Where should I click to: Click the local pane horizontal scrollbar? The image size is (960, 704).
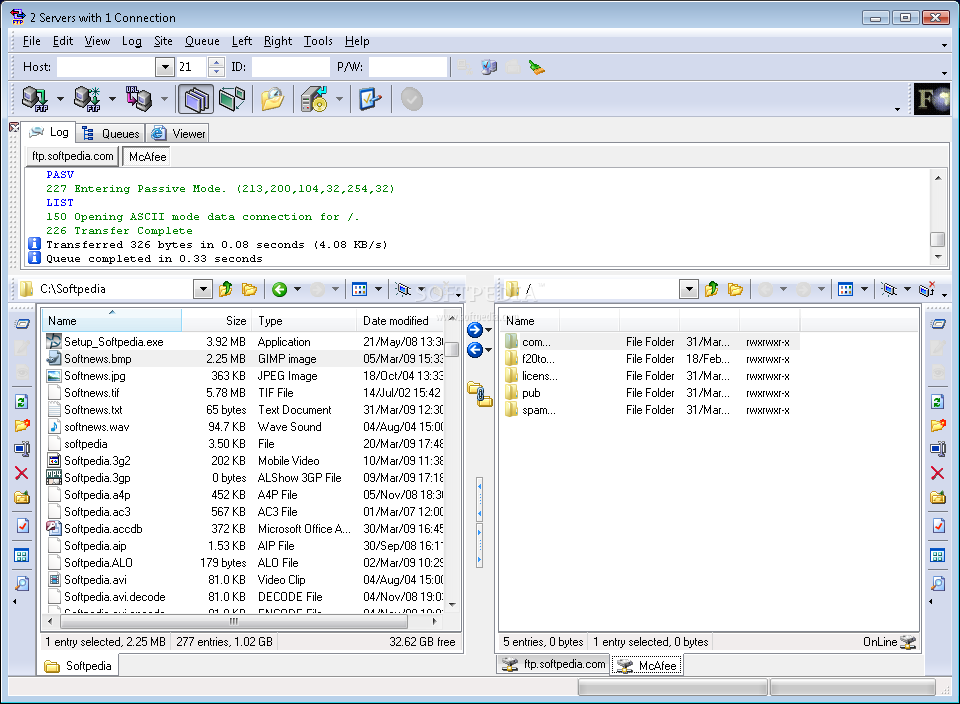pyautogui.click(x=234, y=621)
